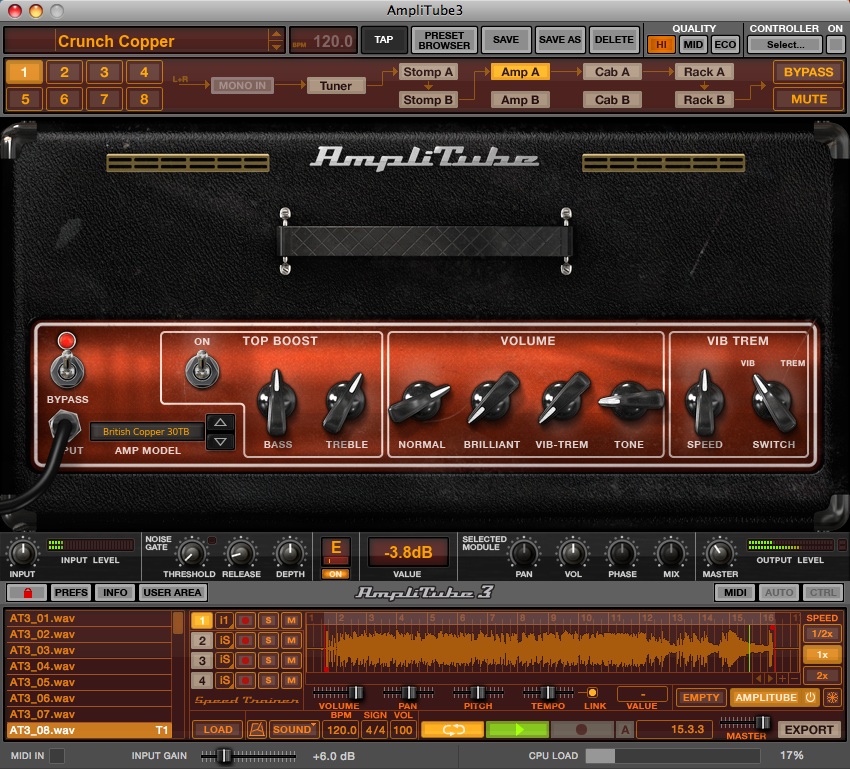Image resolution: width=850 pixels, height=769 pixels.
Task: Open the CONTROLLER Select... dropdown
Action: point(785,44)
